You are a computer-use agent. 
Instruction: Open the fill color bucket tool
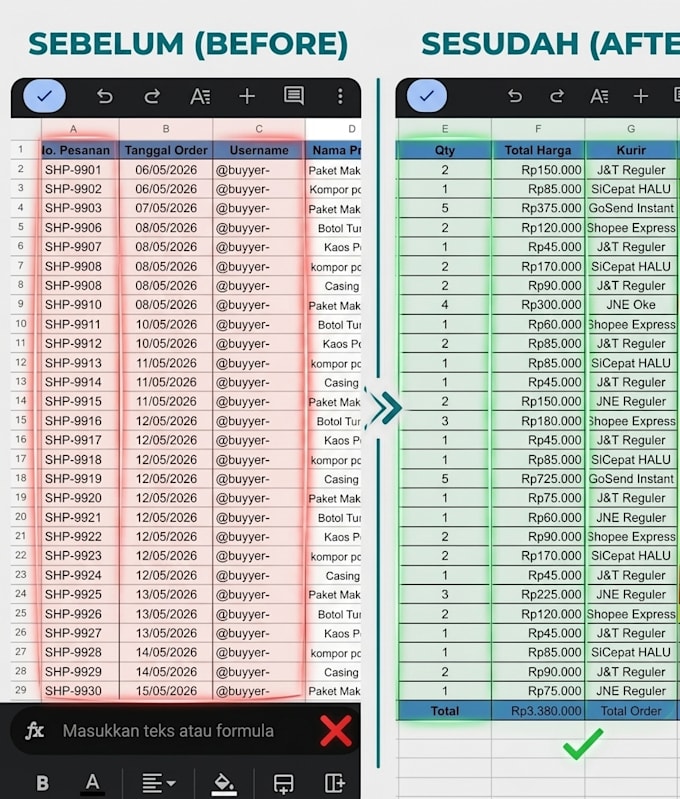point(224,783)
